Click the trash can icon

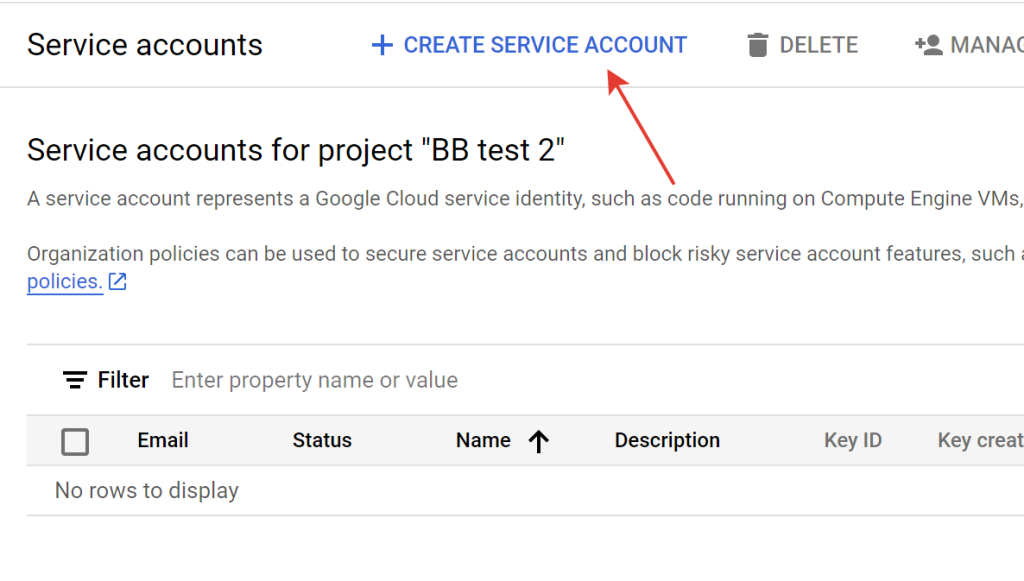758,45
